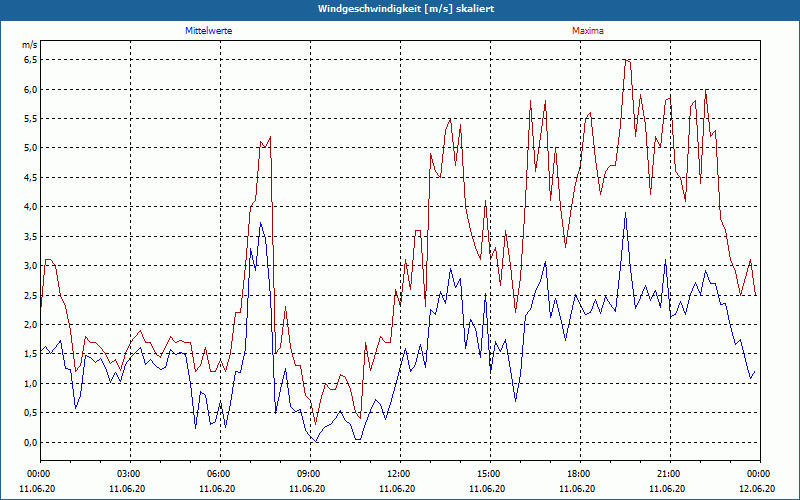Click the '18:00' time axis label
The width and height of the screenshot is (800, 500).
click(580, 474)
